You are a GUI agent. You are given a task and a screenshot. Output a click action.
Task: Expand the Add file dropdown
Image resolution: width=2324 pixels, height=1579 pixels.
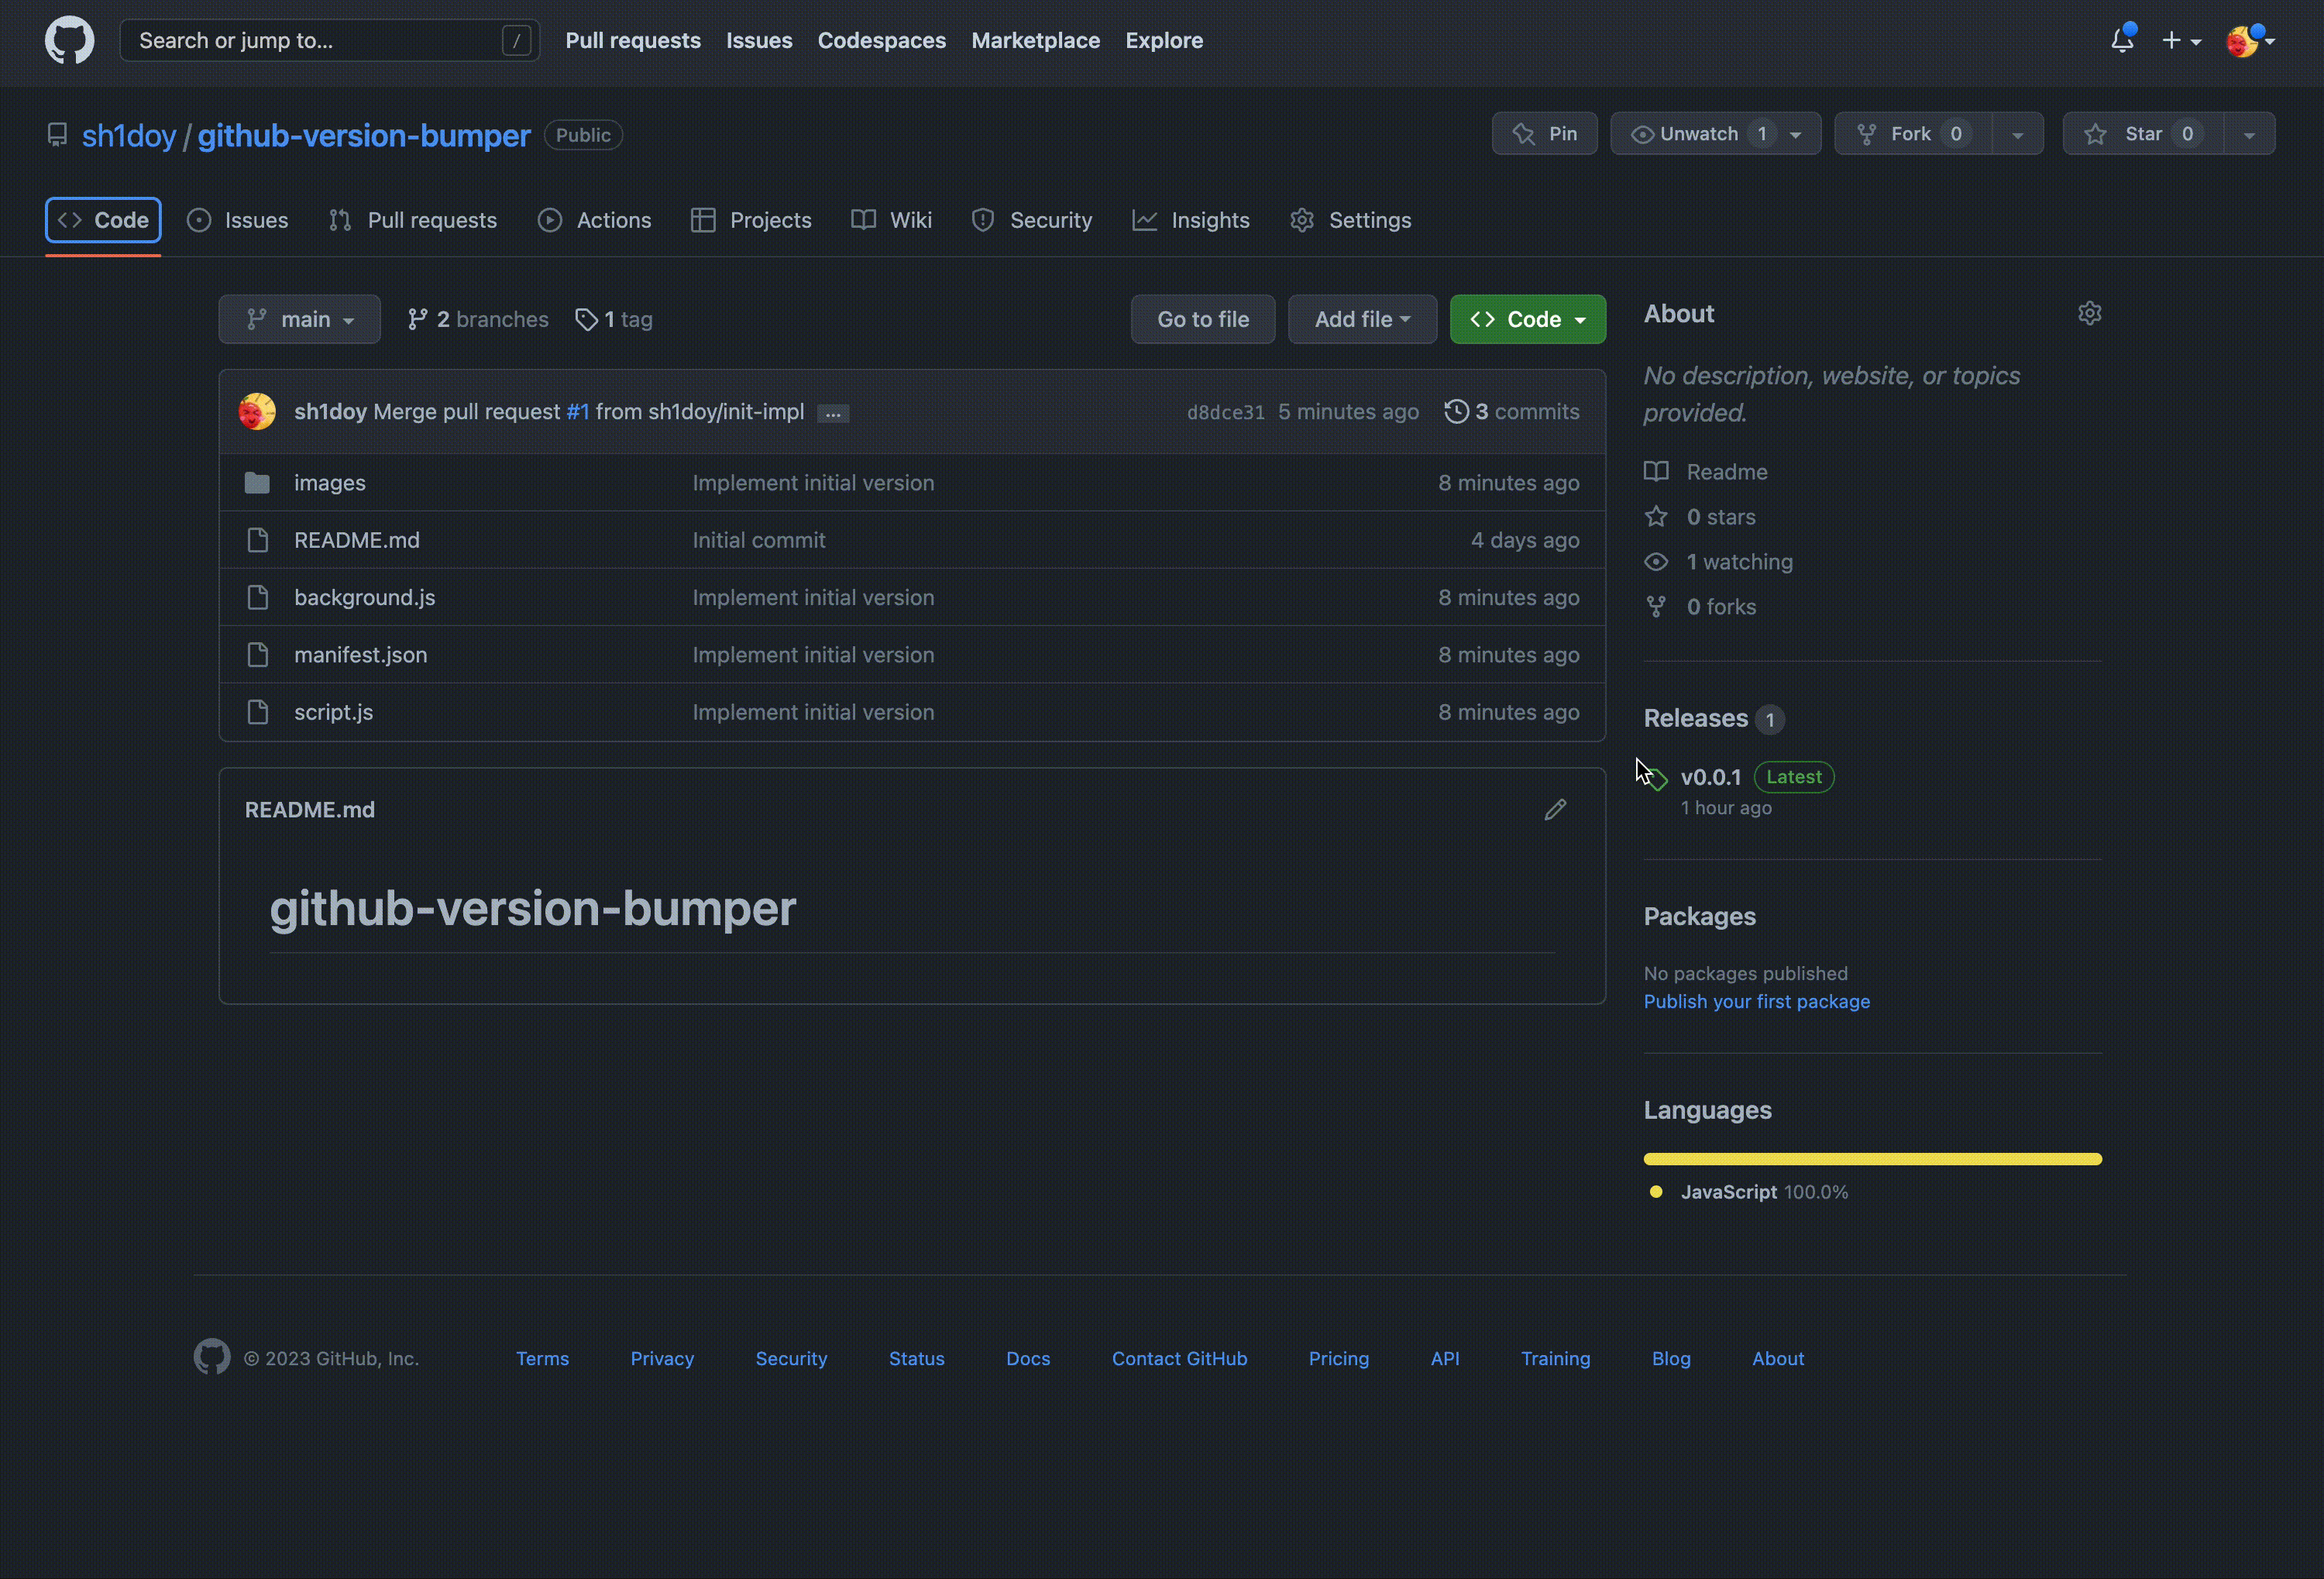1361,320
